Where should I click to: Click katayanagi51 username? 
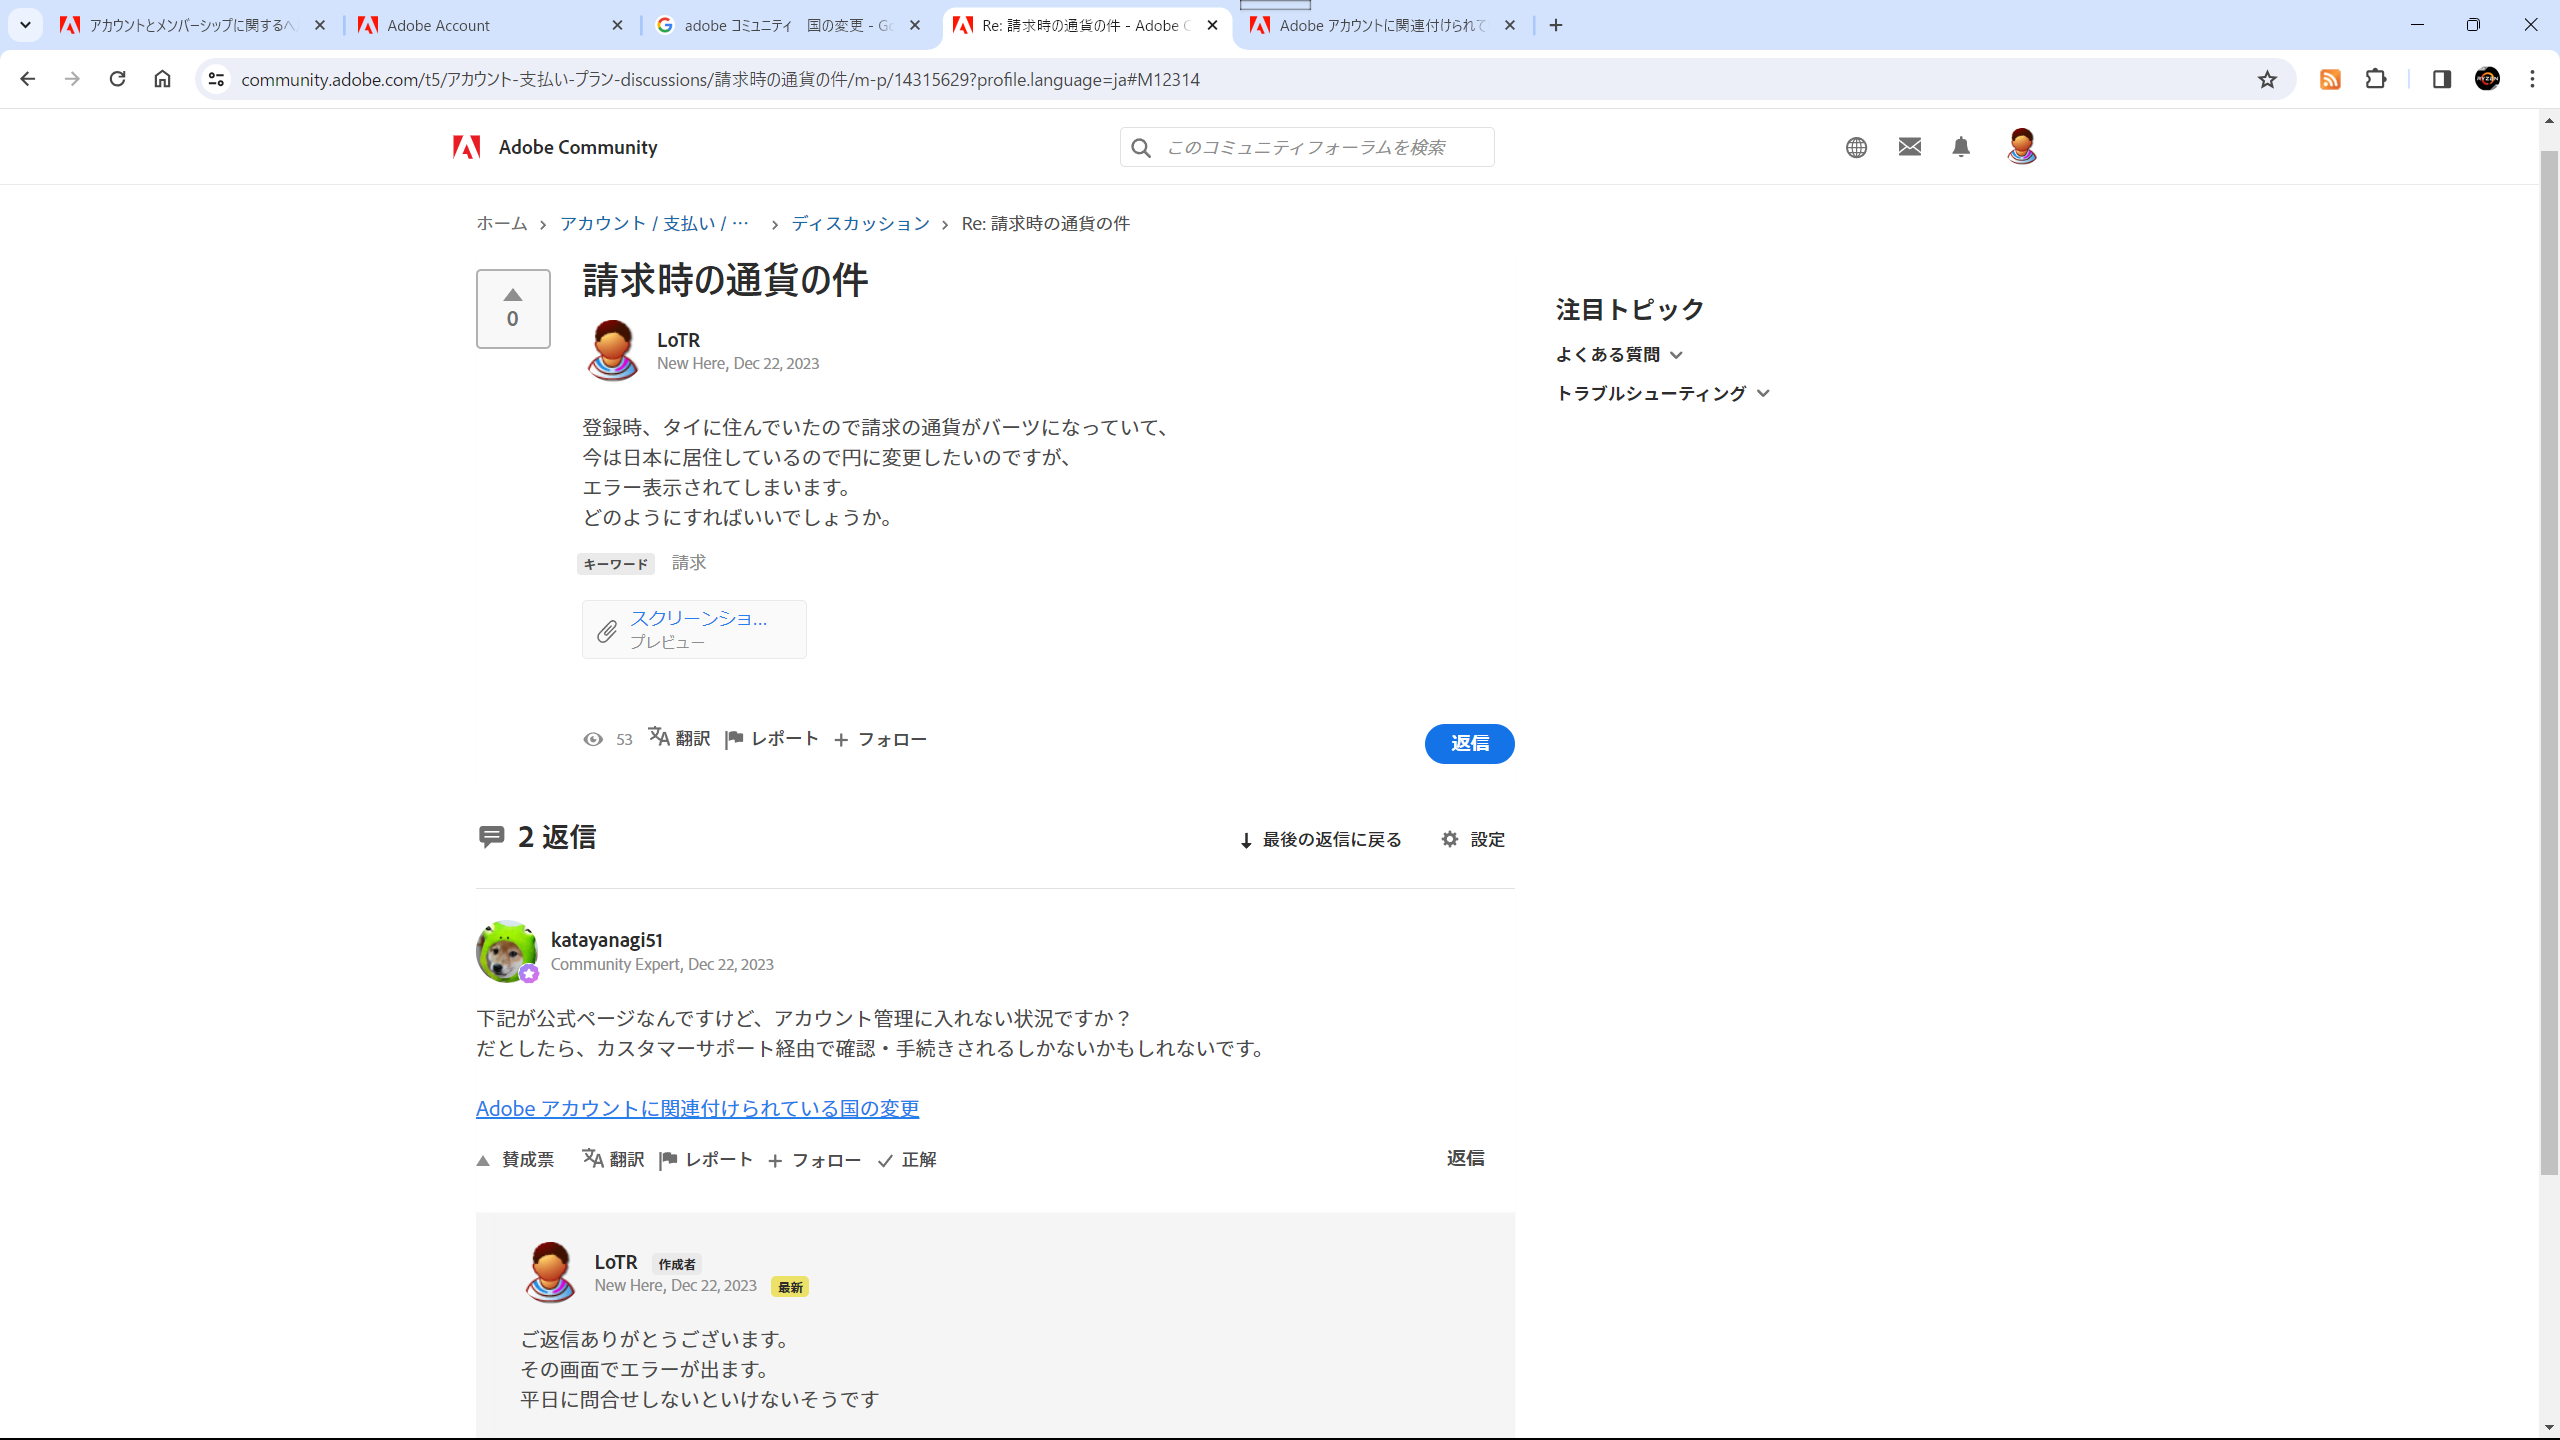607,940
